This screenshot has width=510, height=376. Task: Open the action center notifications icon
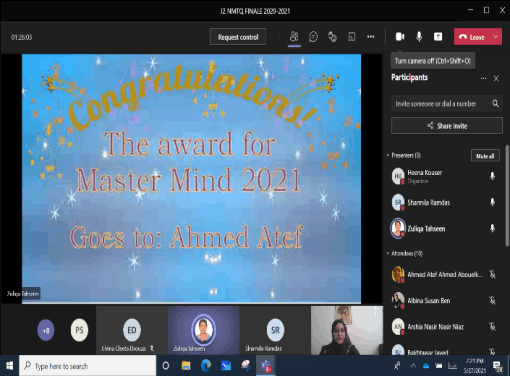[498, 366]
